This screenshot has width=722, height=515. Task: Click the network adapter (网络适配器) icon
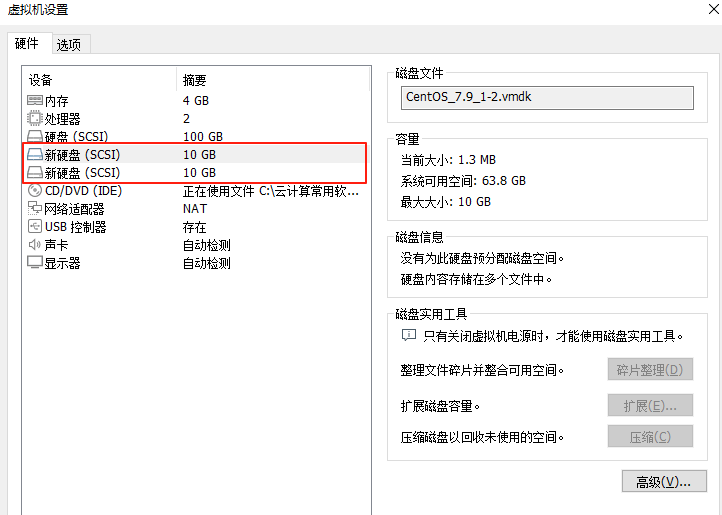tap(35, 209)
